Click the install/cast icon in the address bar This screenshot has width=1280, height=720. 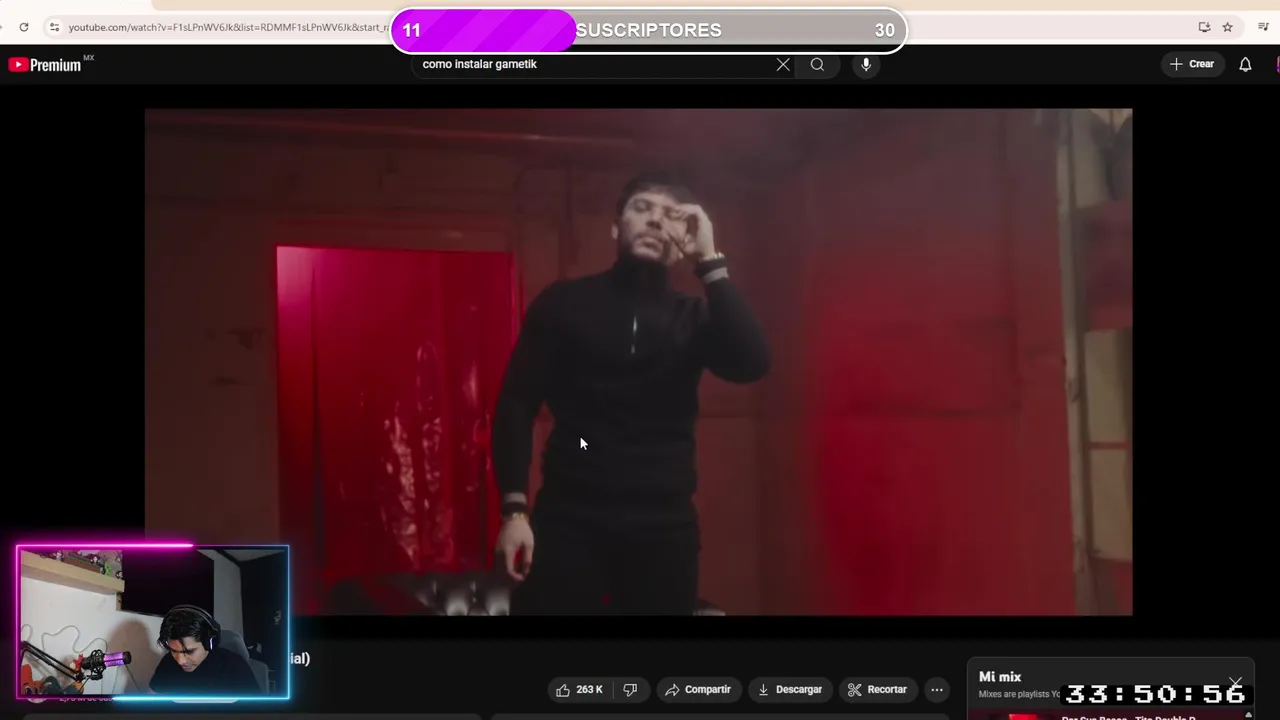(1204, 27)
